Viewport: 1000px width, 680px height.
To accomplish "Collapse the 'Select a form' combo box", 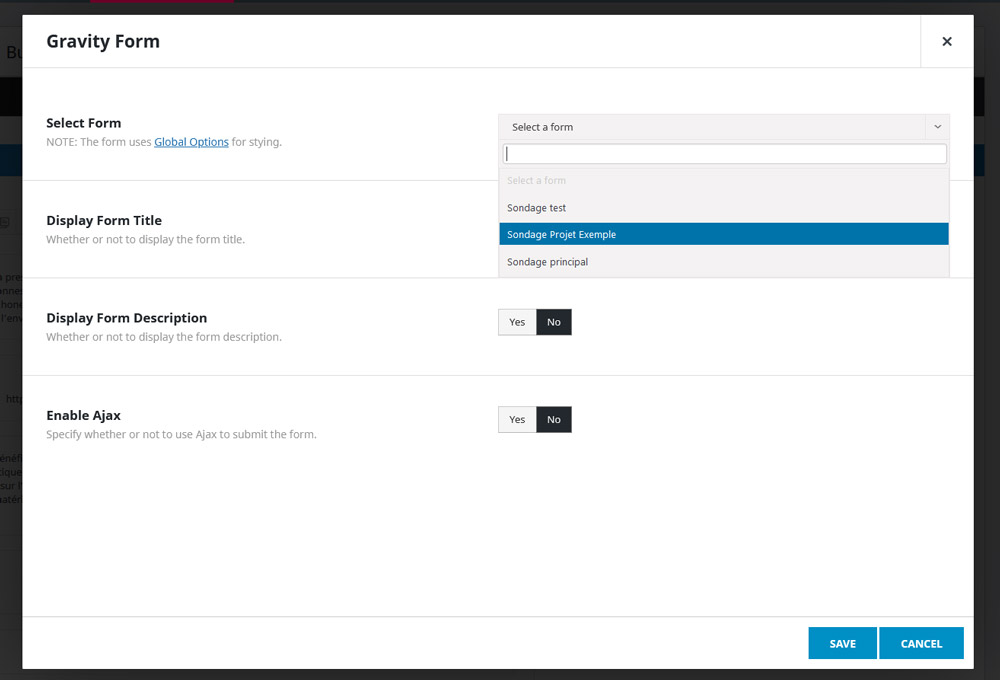I will pos(714,127).
